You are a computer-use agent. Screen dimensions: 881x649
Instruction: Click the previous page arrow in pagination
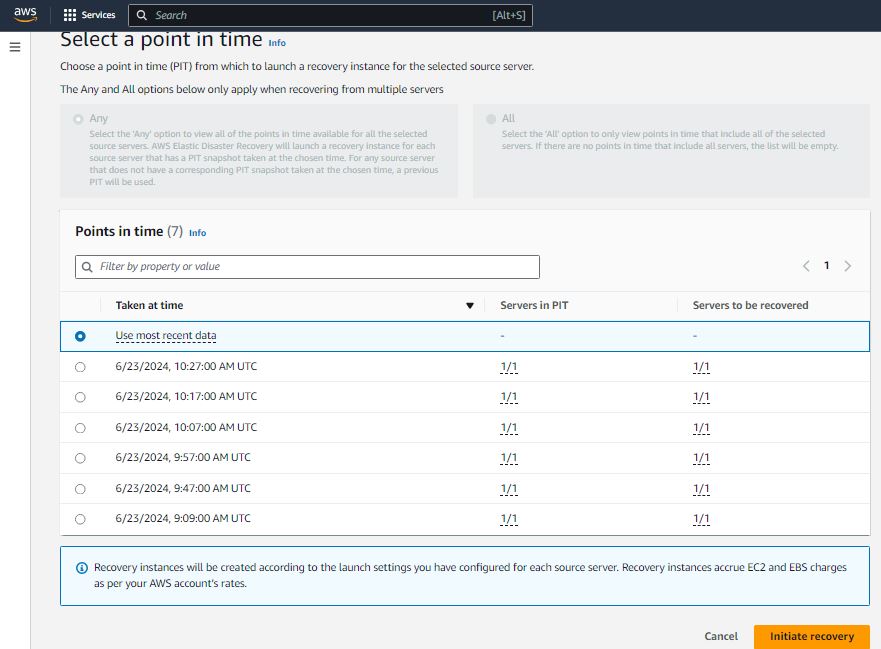[x=806, y=266]
